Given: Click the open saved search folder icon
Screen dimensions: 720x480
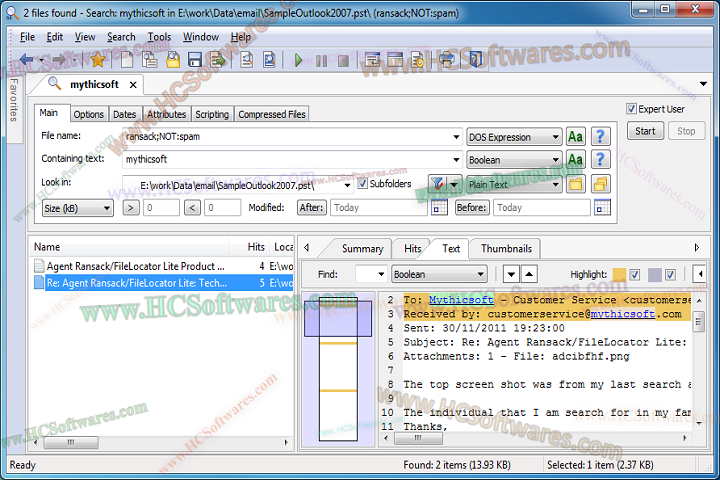Looking at the screenshot, I should click(173, 60).
